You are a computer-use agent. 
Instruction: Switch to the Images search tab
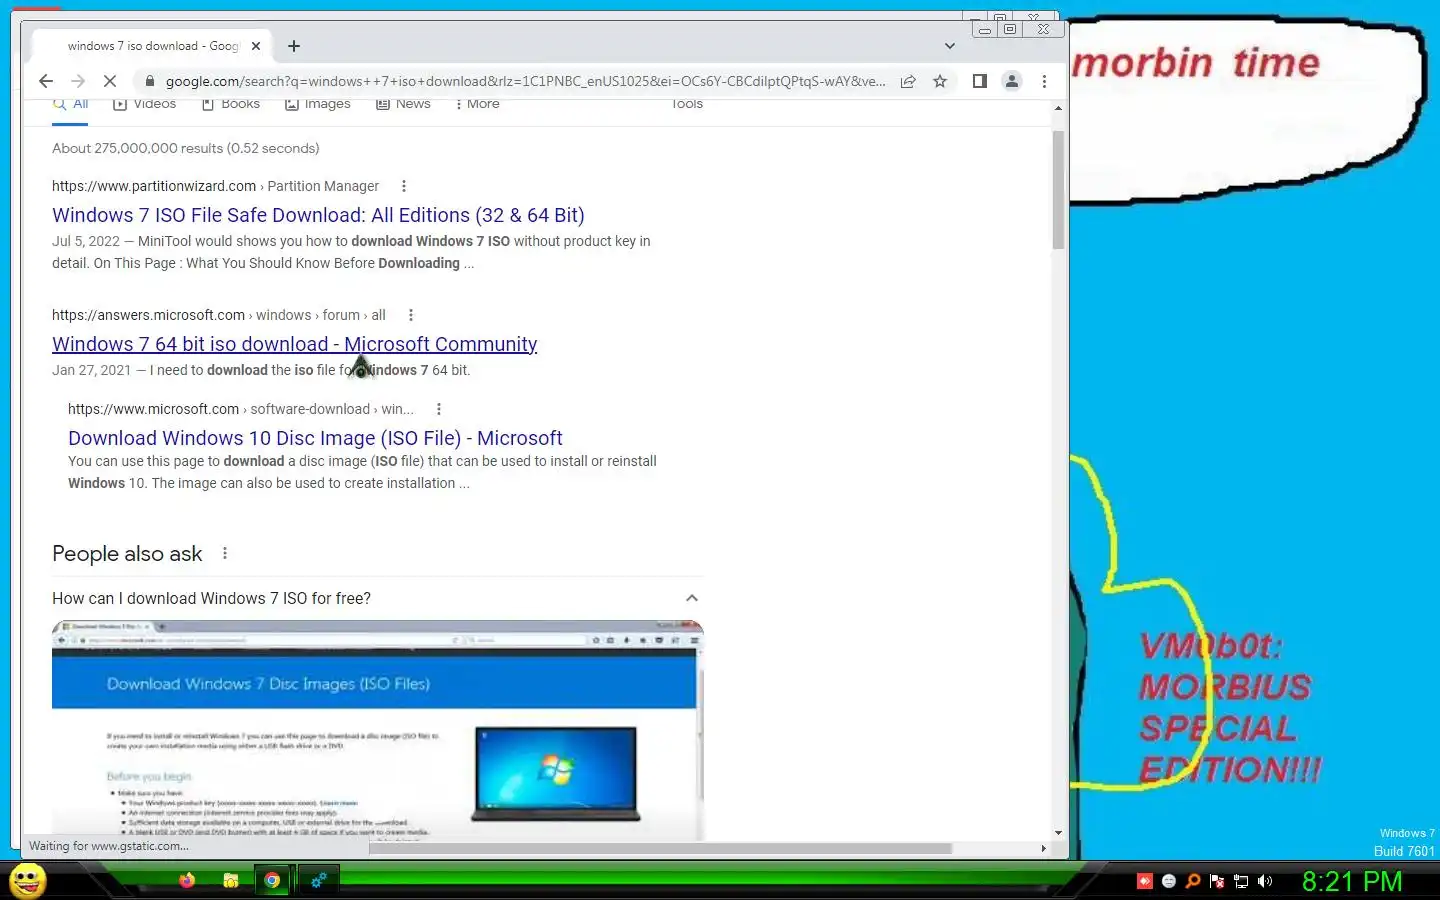[x=318, y=104]
